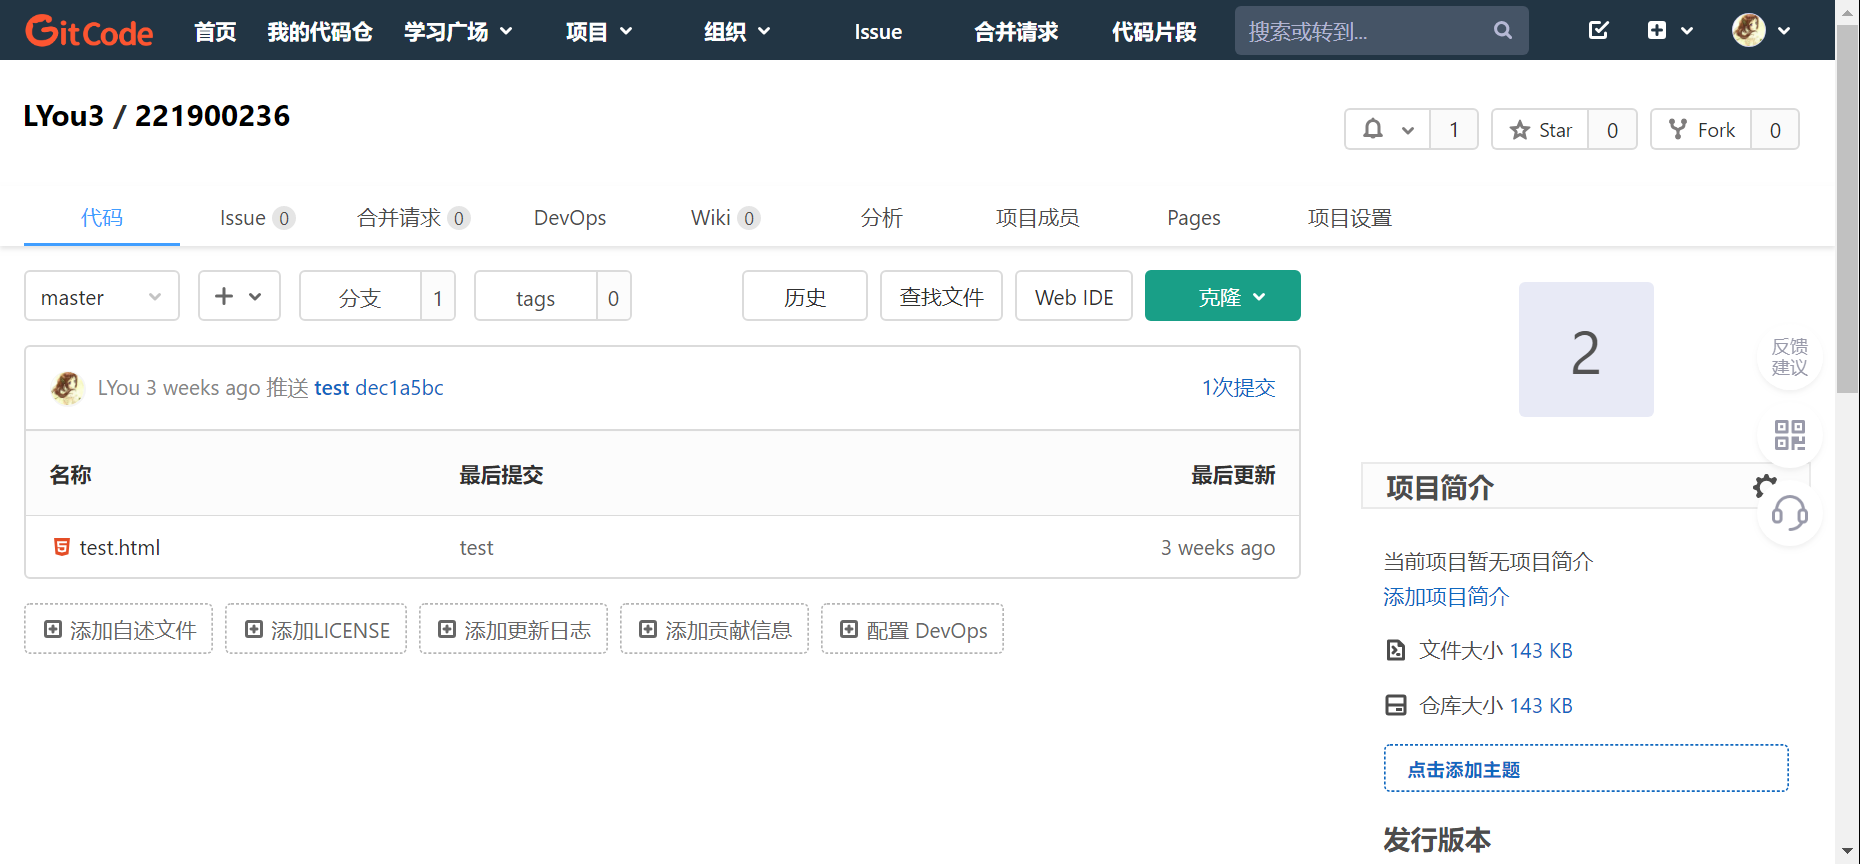The image size is (1860, 864).
Task: Open commit dec1a5bc link
Action: (x=399, y=388)
